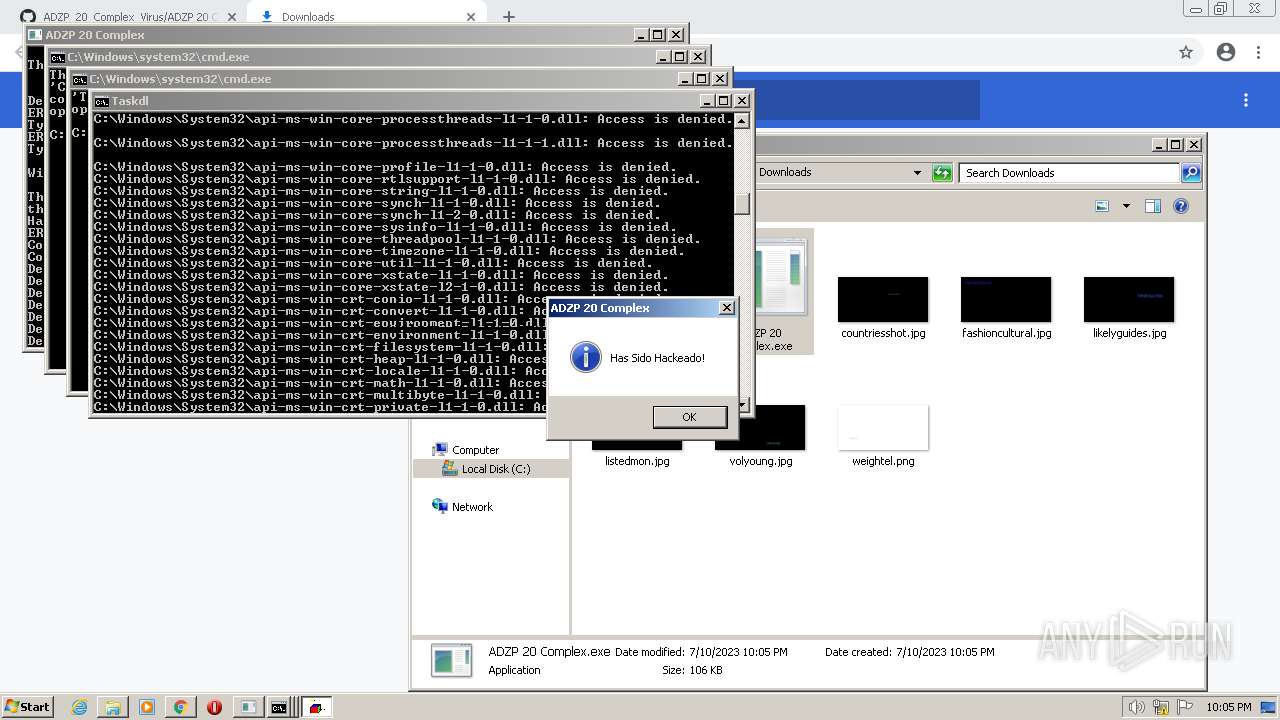
Task: Close the Downloads browser tab
Action: tap(471, 17)
